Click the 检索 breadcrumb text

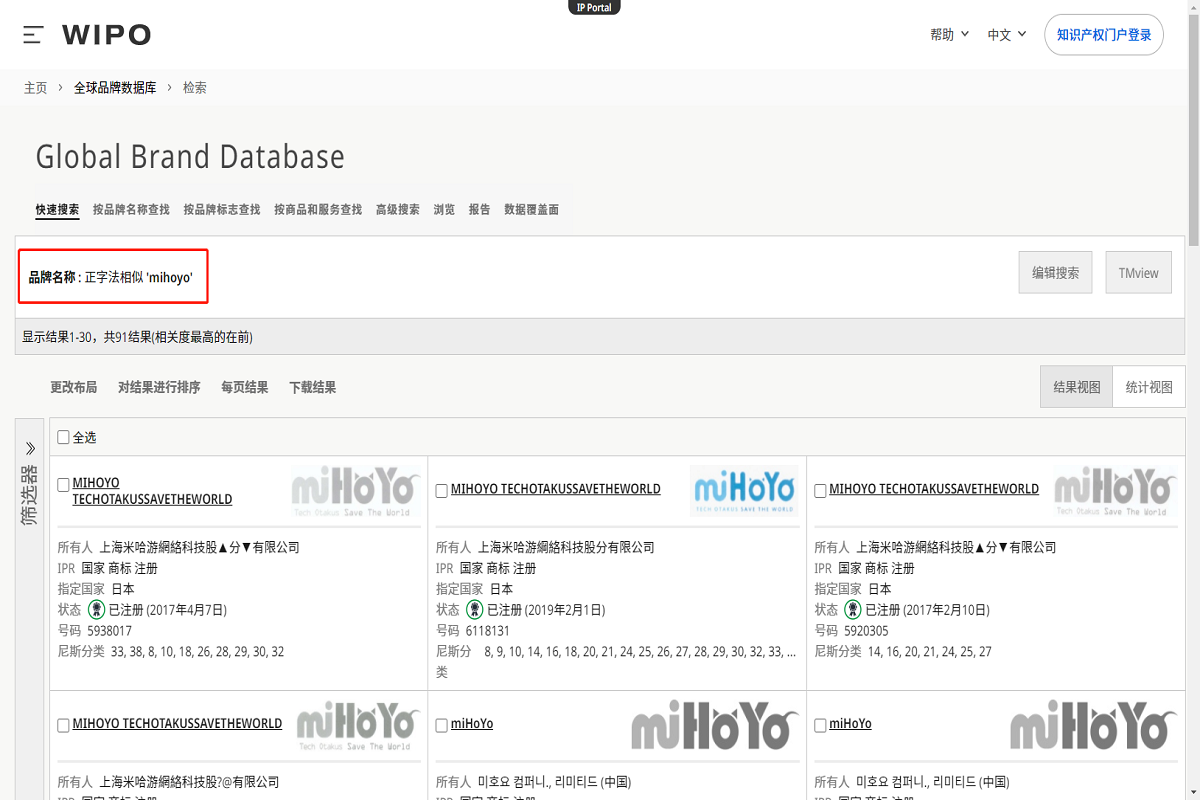click(x=195, y=88)
